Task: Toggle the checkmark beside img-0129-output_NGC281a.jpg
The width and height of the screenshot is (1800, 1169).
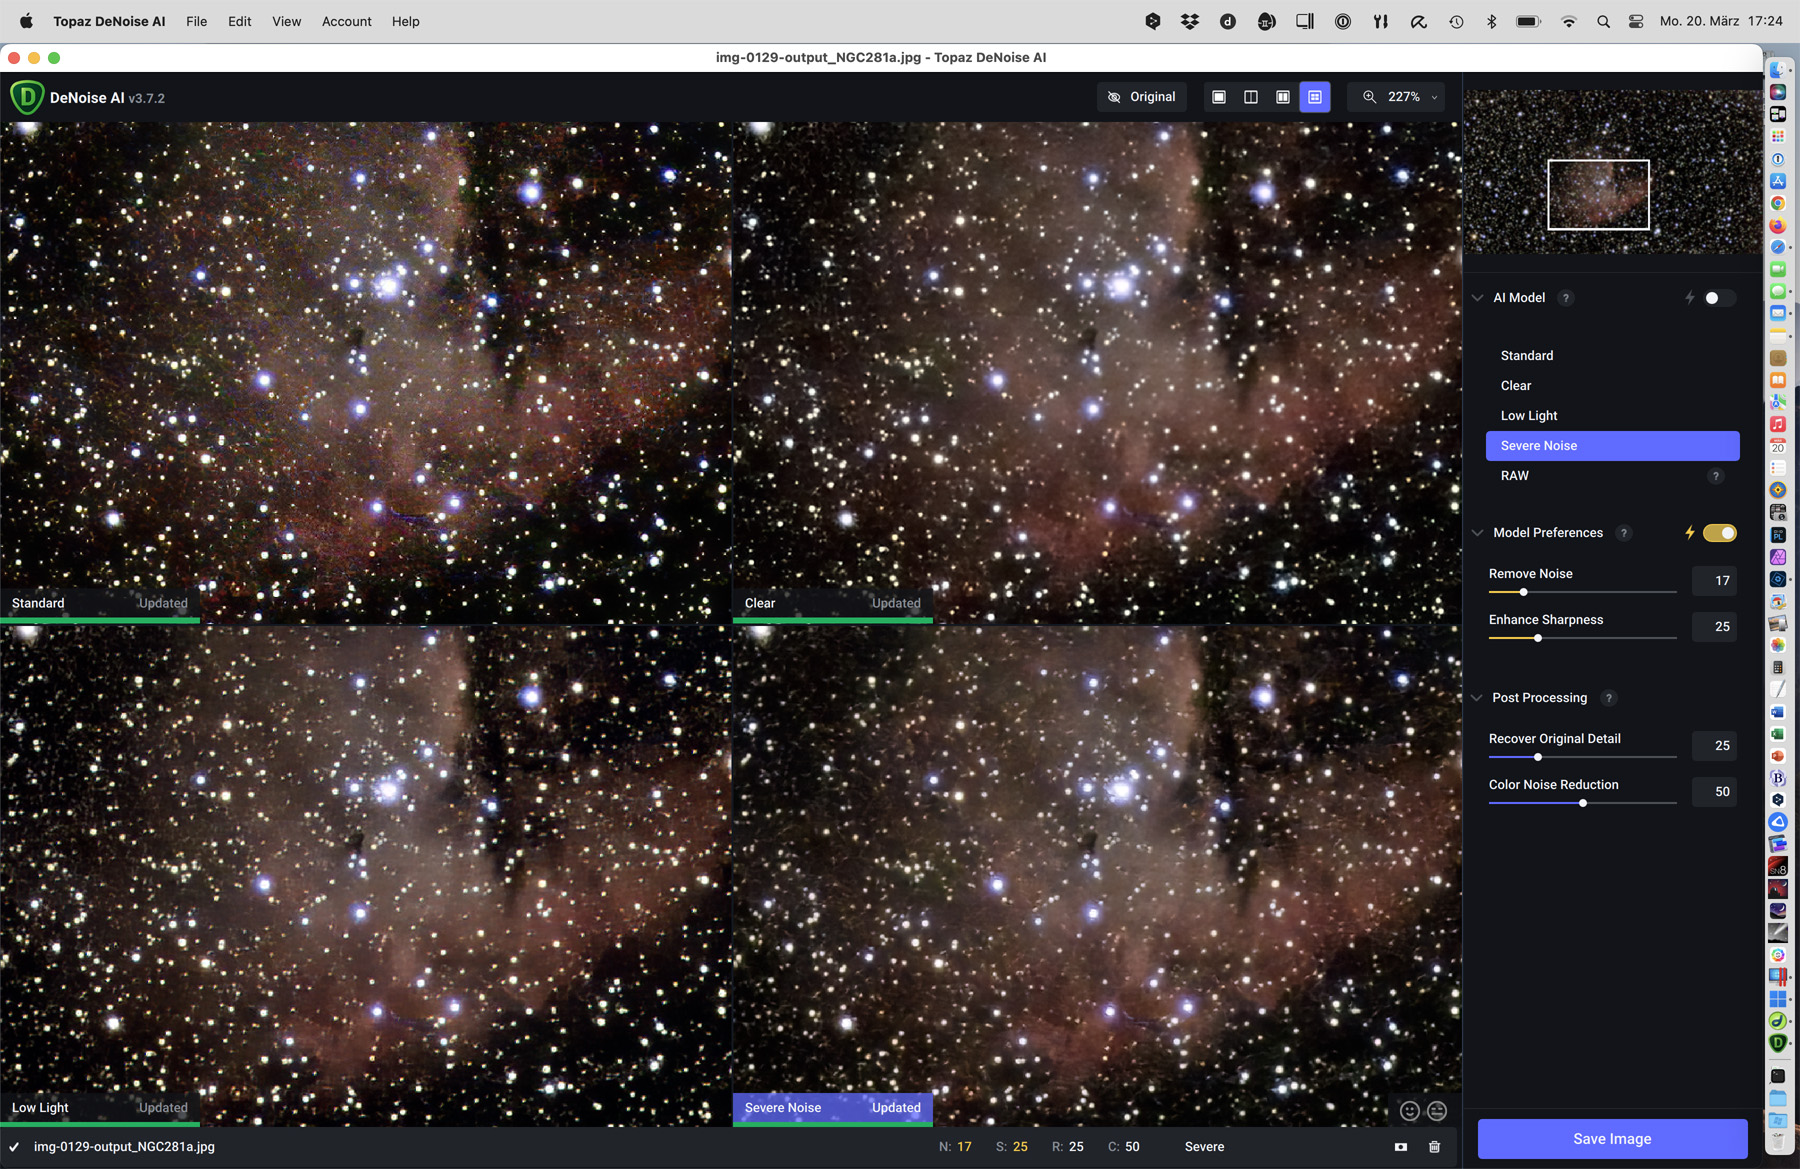Action: pos(14,1147)
